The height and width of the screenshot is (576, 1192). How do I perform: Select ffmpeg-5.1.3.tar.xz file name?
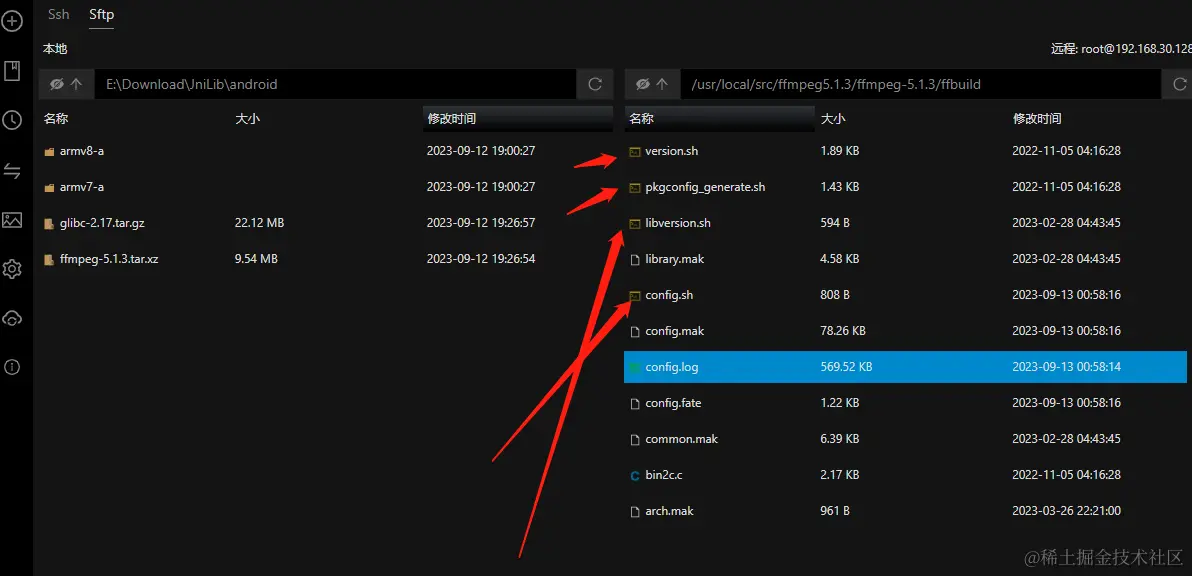pyautogui.click(x=109, y=259)
